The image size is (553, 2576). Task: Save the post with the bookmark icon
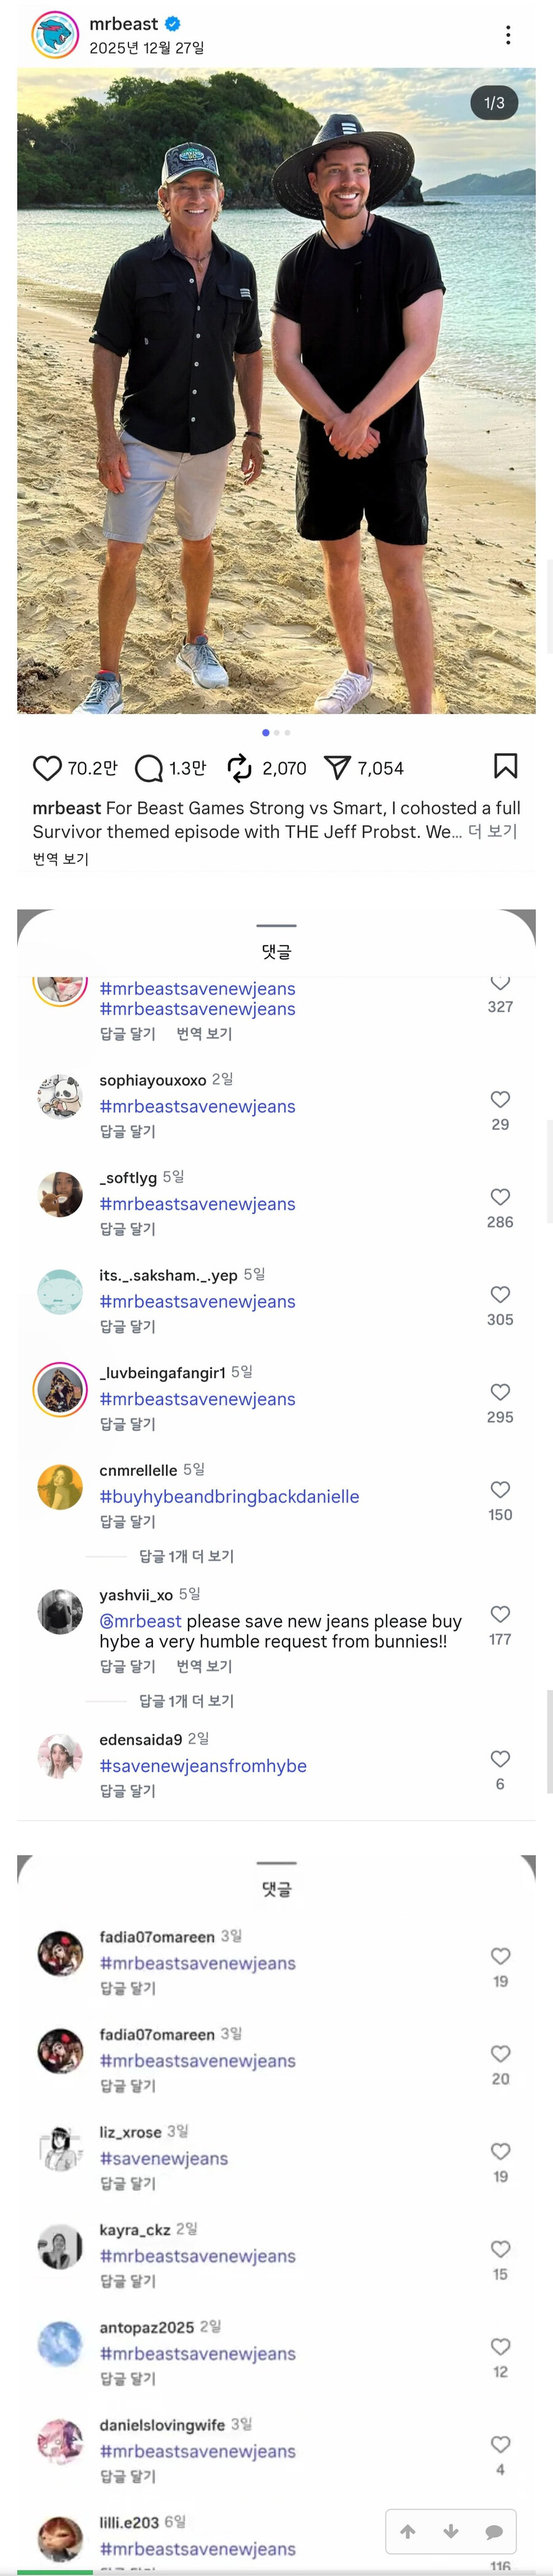506,766
